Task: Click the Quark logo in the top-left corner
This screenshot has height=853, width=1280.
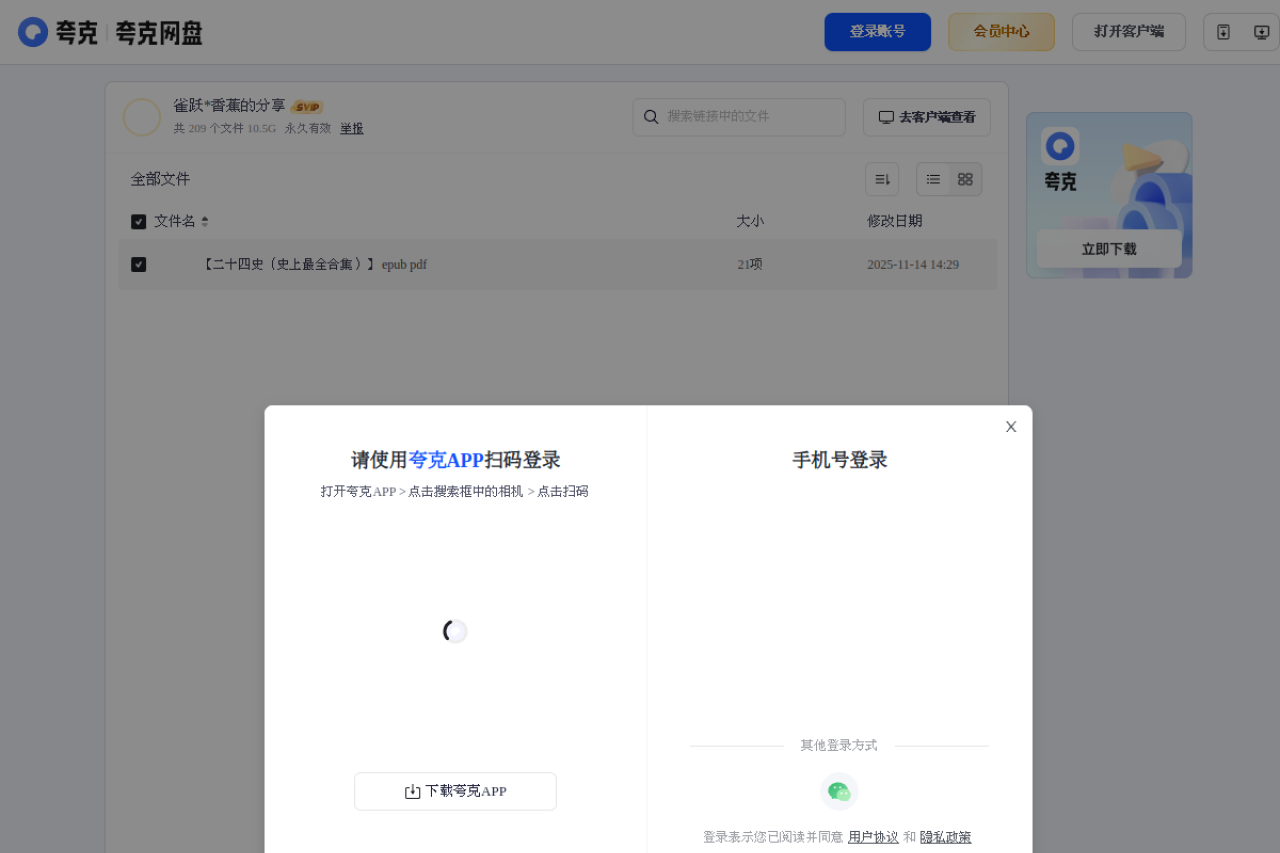Action: click(33, 31)
